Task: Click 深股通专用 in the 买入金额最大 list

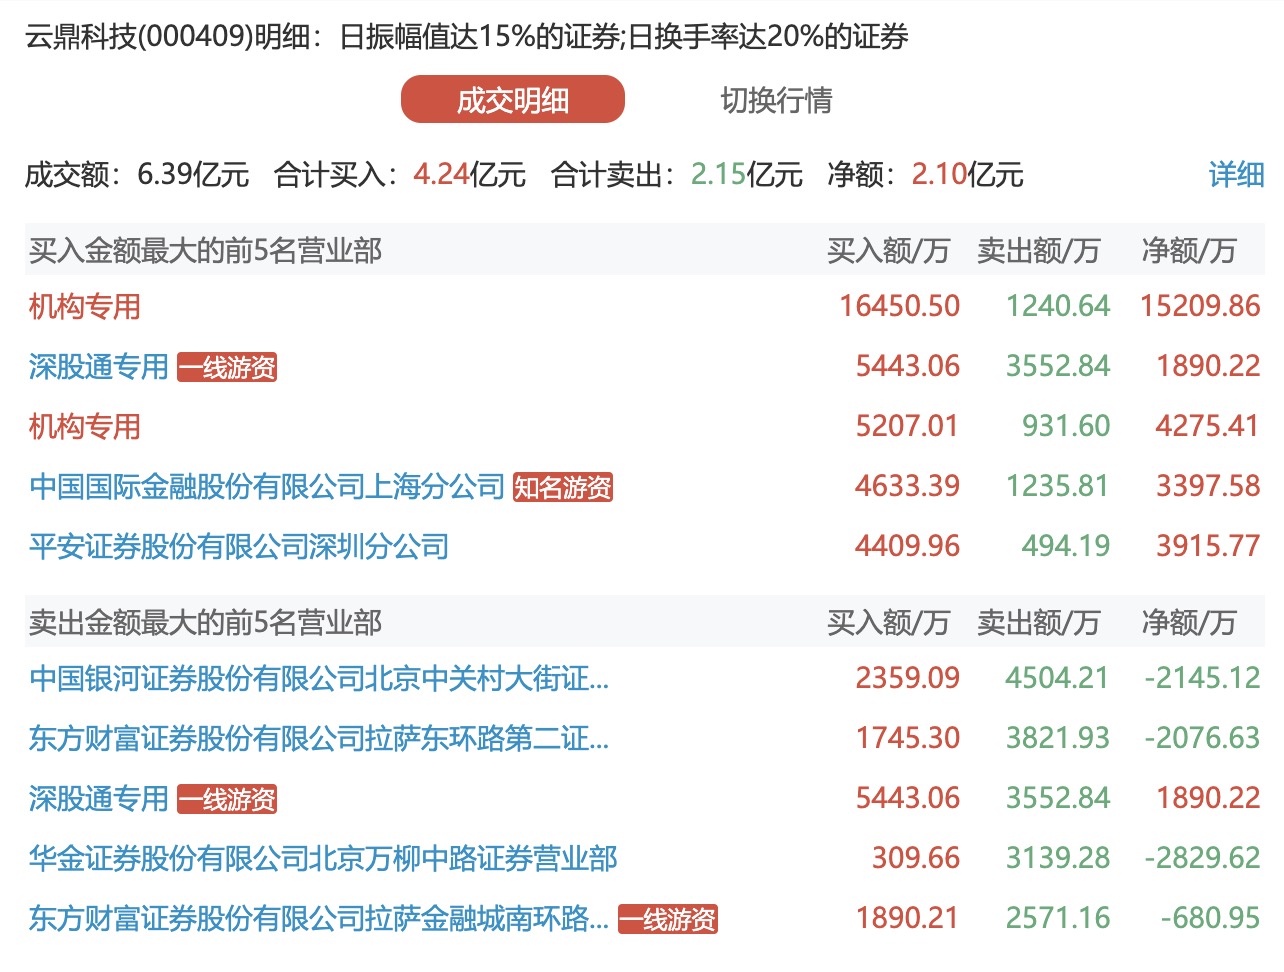Action: tap(98, 367)
